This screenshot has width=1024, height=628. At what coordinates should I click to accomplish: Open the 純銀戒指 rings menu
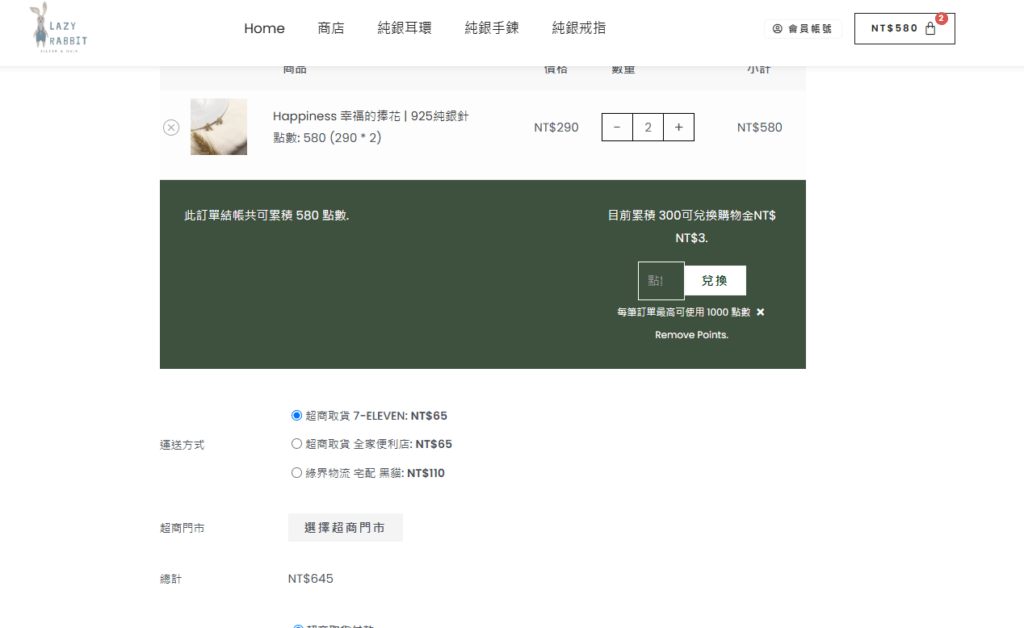(x=578, y=28)
